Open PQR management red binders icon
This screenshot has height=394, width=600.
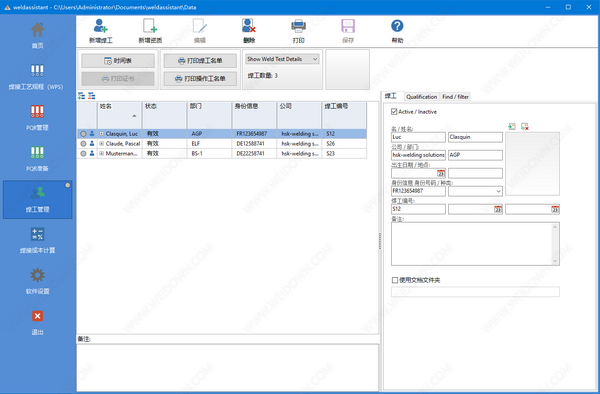(37, 111)
